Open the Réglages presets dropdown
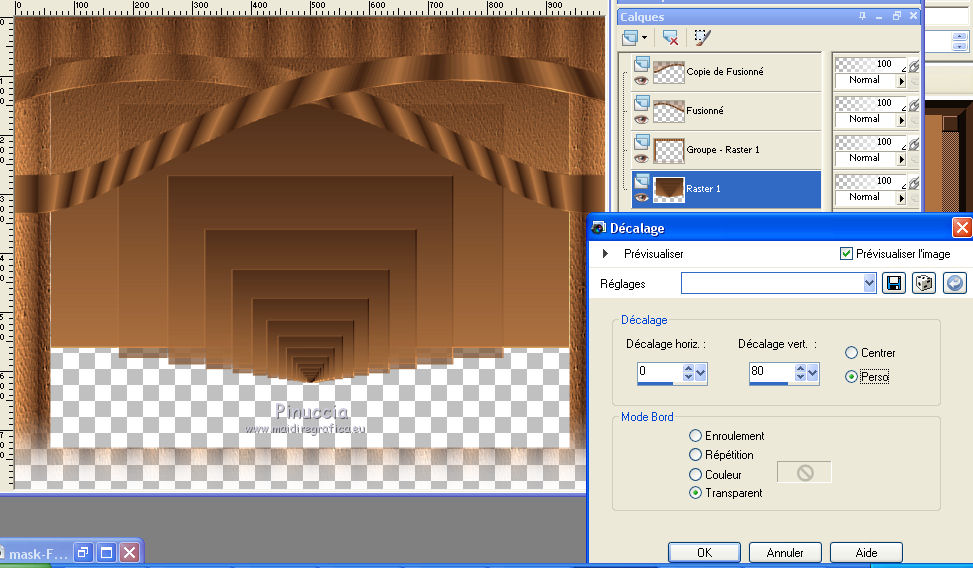Image resolution: width=973 pixels, height=568 pixels. [869, 284]
